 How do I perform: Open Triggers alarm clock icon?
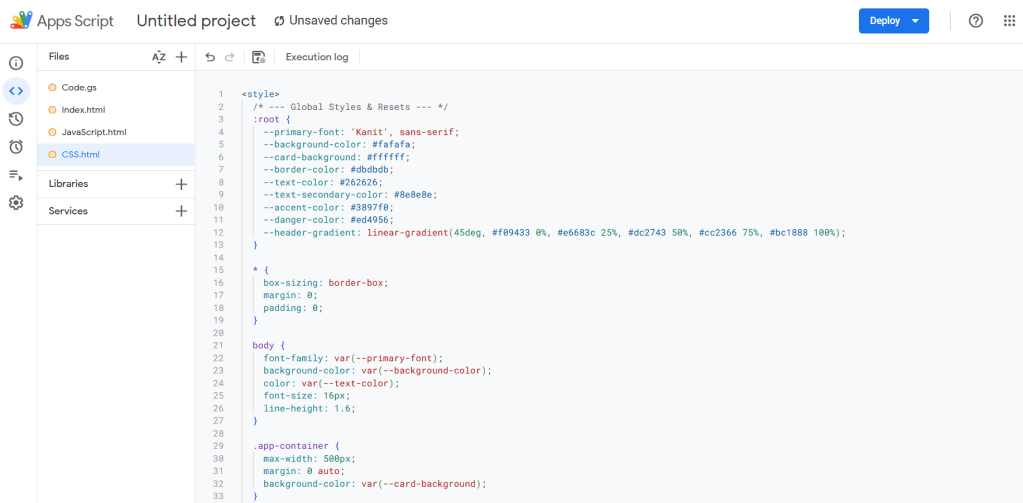[16, 147]
